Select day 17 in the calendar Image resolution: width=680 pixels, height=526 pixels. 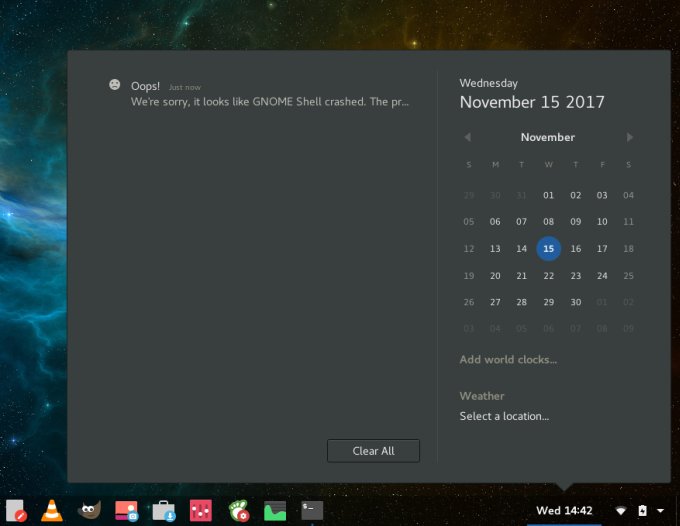tap(602, 248)
